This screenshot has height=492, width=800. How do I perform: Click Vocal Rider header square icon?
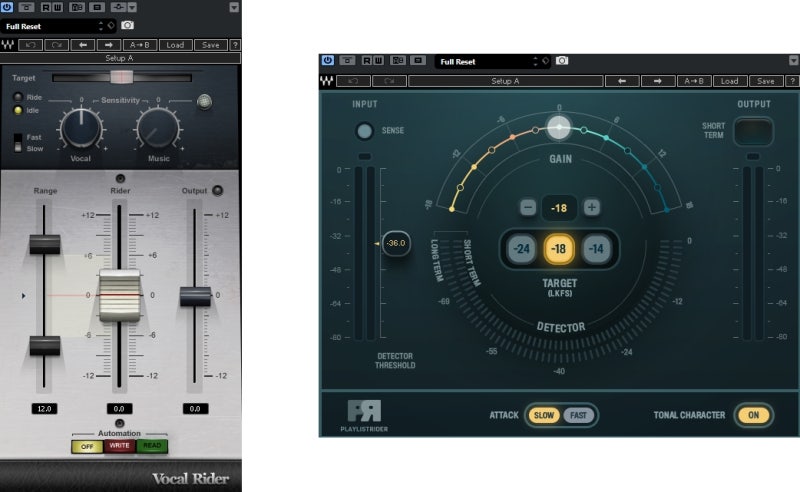point(97,7)
